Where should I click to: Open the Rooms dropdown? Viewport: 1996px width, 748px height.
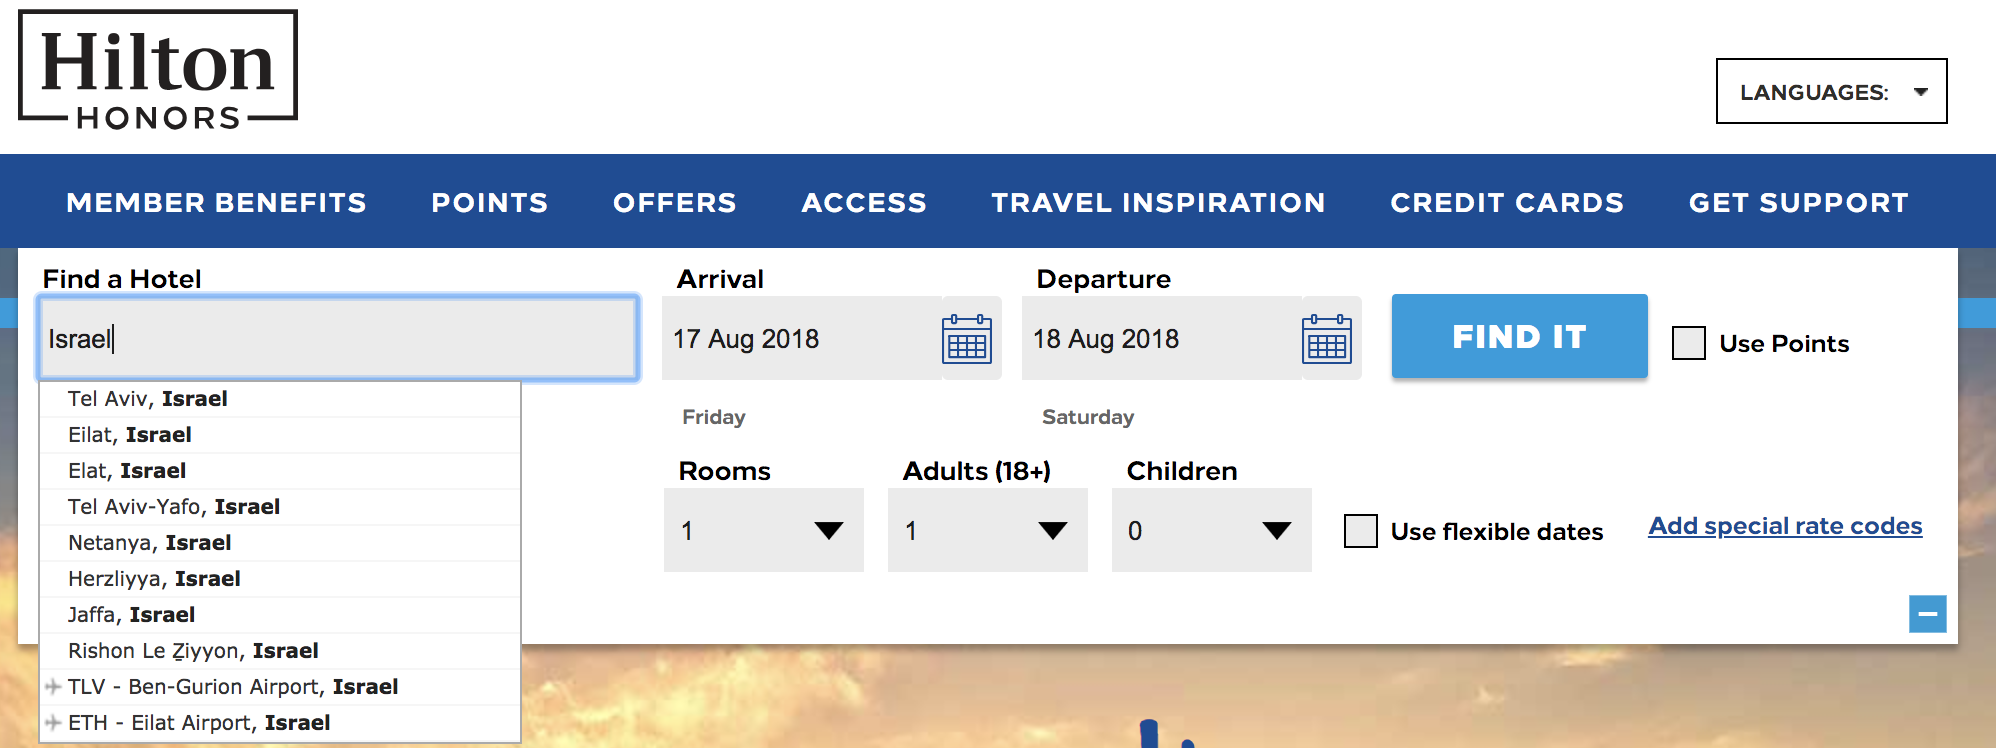point(763,530)
